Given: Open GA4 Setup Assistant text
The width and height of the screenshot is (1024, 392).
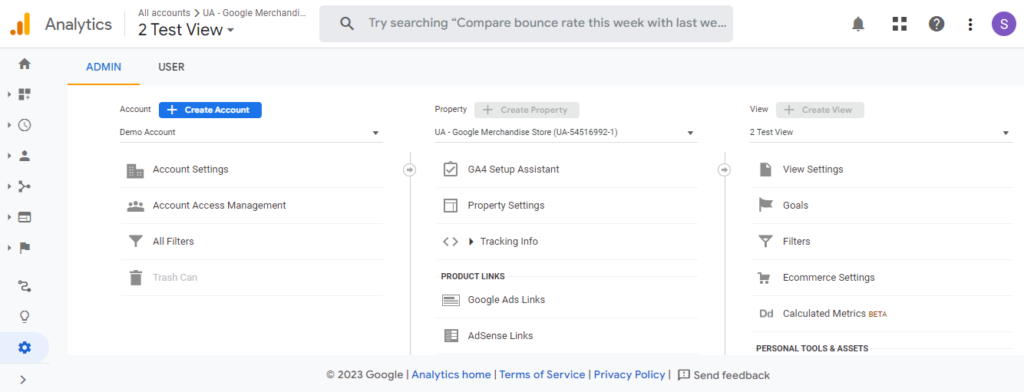Looking at the screenshot, I should pyautogui.click(x=513, y=169).
